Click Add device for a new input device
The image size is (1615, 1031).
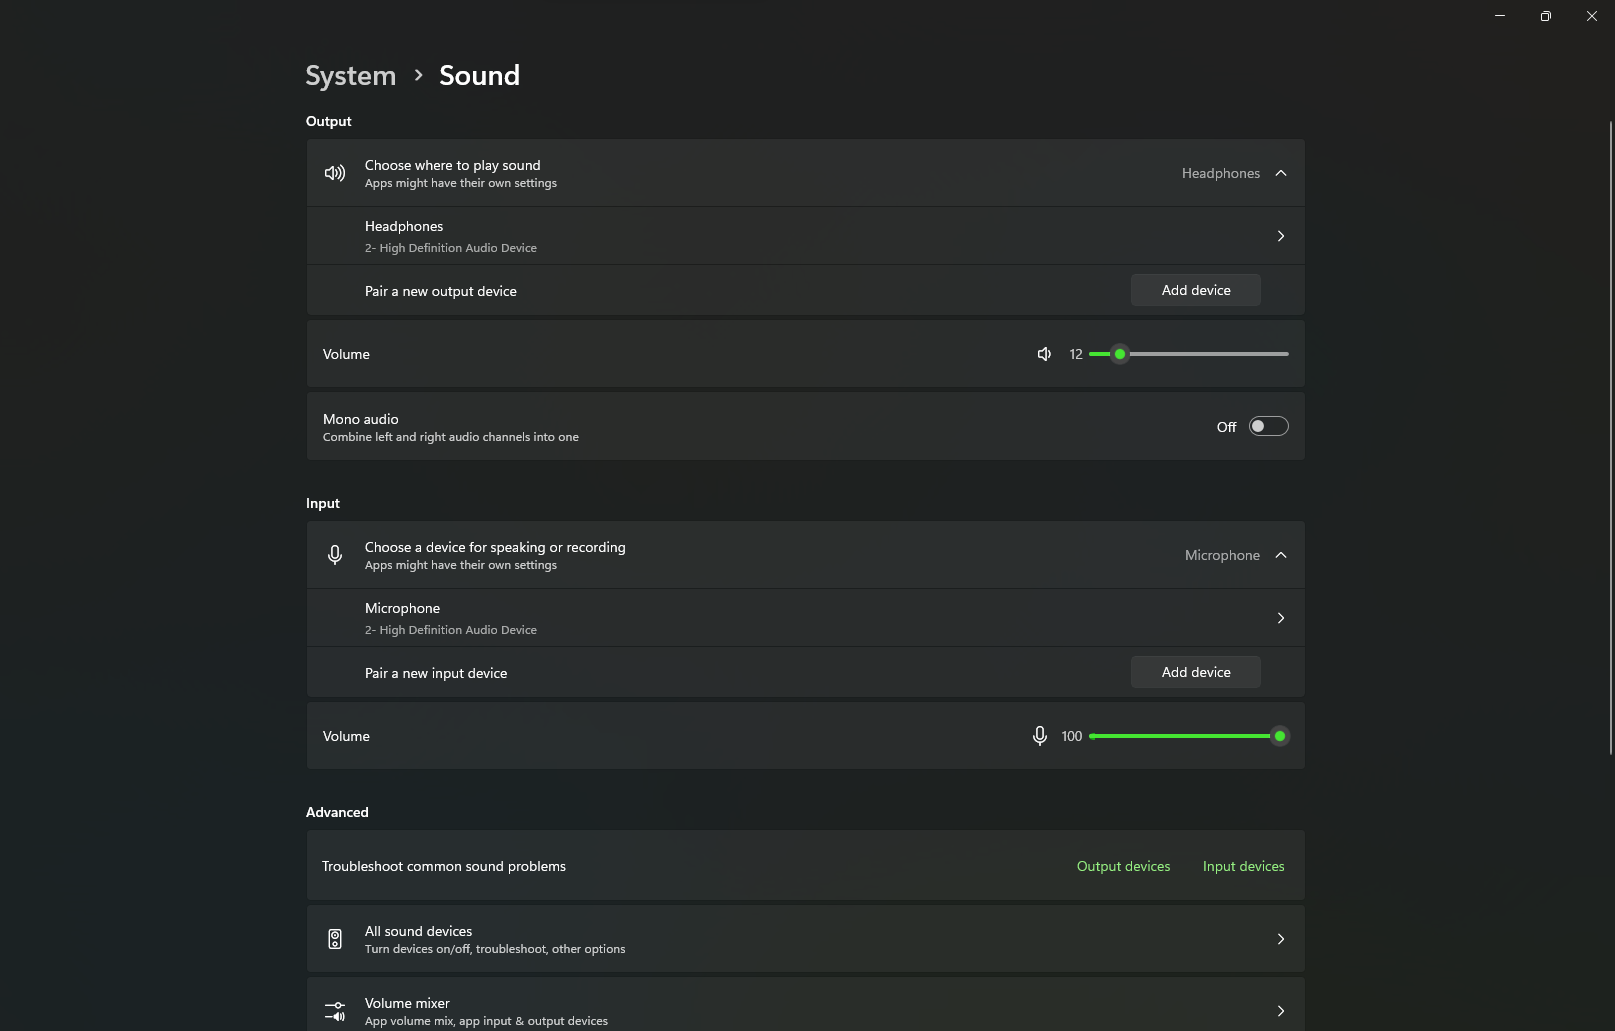click(1195, 673)
